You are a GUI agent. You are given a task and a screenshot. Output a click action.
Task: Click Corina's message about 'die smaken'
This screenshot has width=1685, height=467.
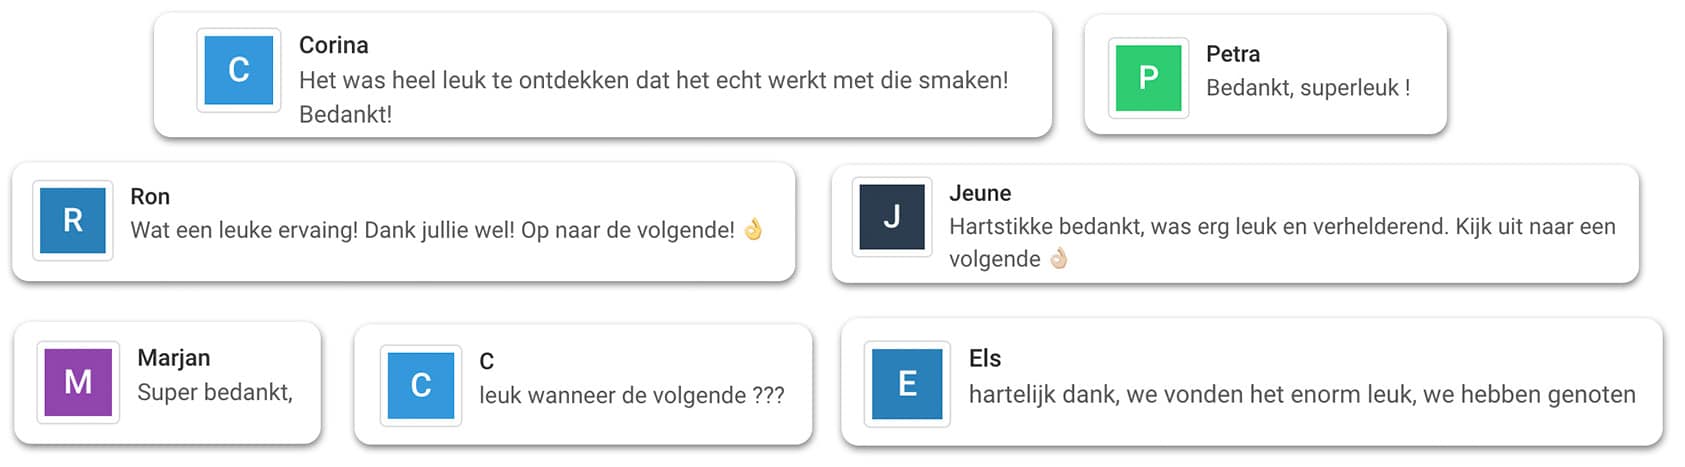coord(653,80)
